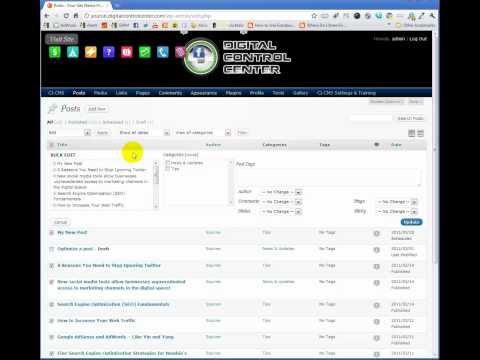480x360 pixels.
Task: Open the bulk edit Author dropdown
Action: [x=282, y=192]
